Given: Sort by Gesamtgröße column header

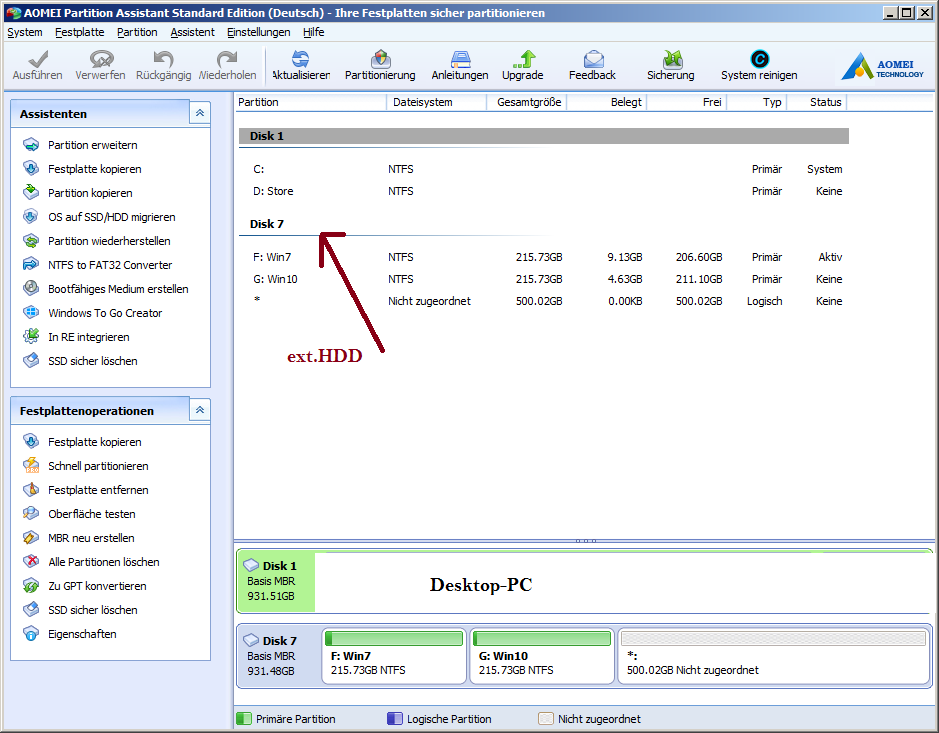Looking at the screenshot, I should pos(526,102).
